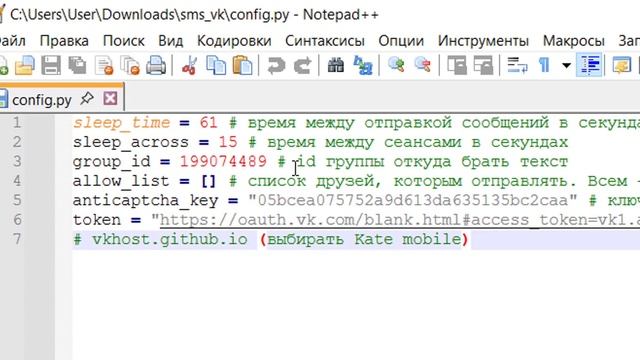The width and height of the screenshot is (640, 360).
Task: Toggle the Indent Guide toolbar icon
Action: 590,65
